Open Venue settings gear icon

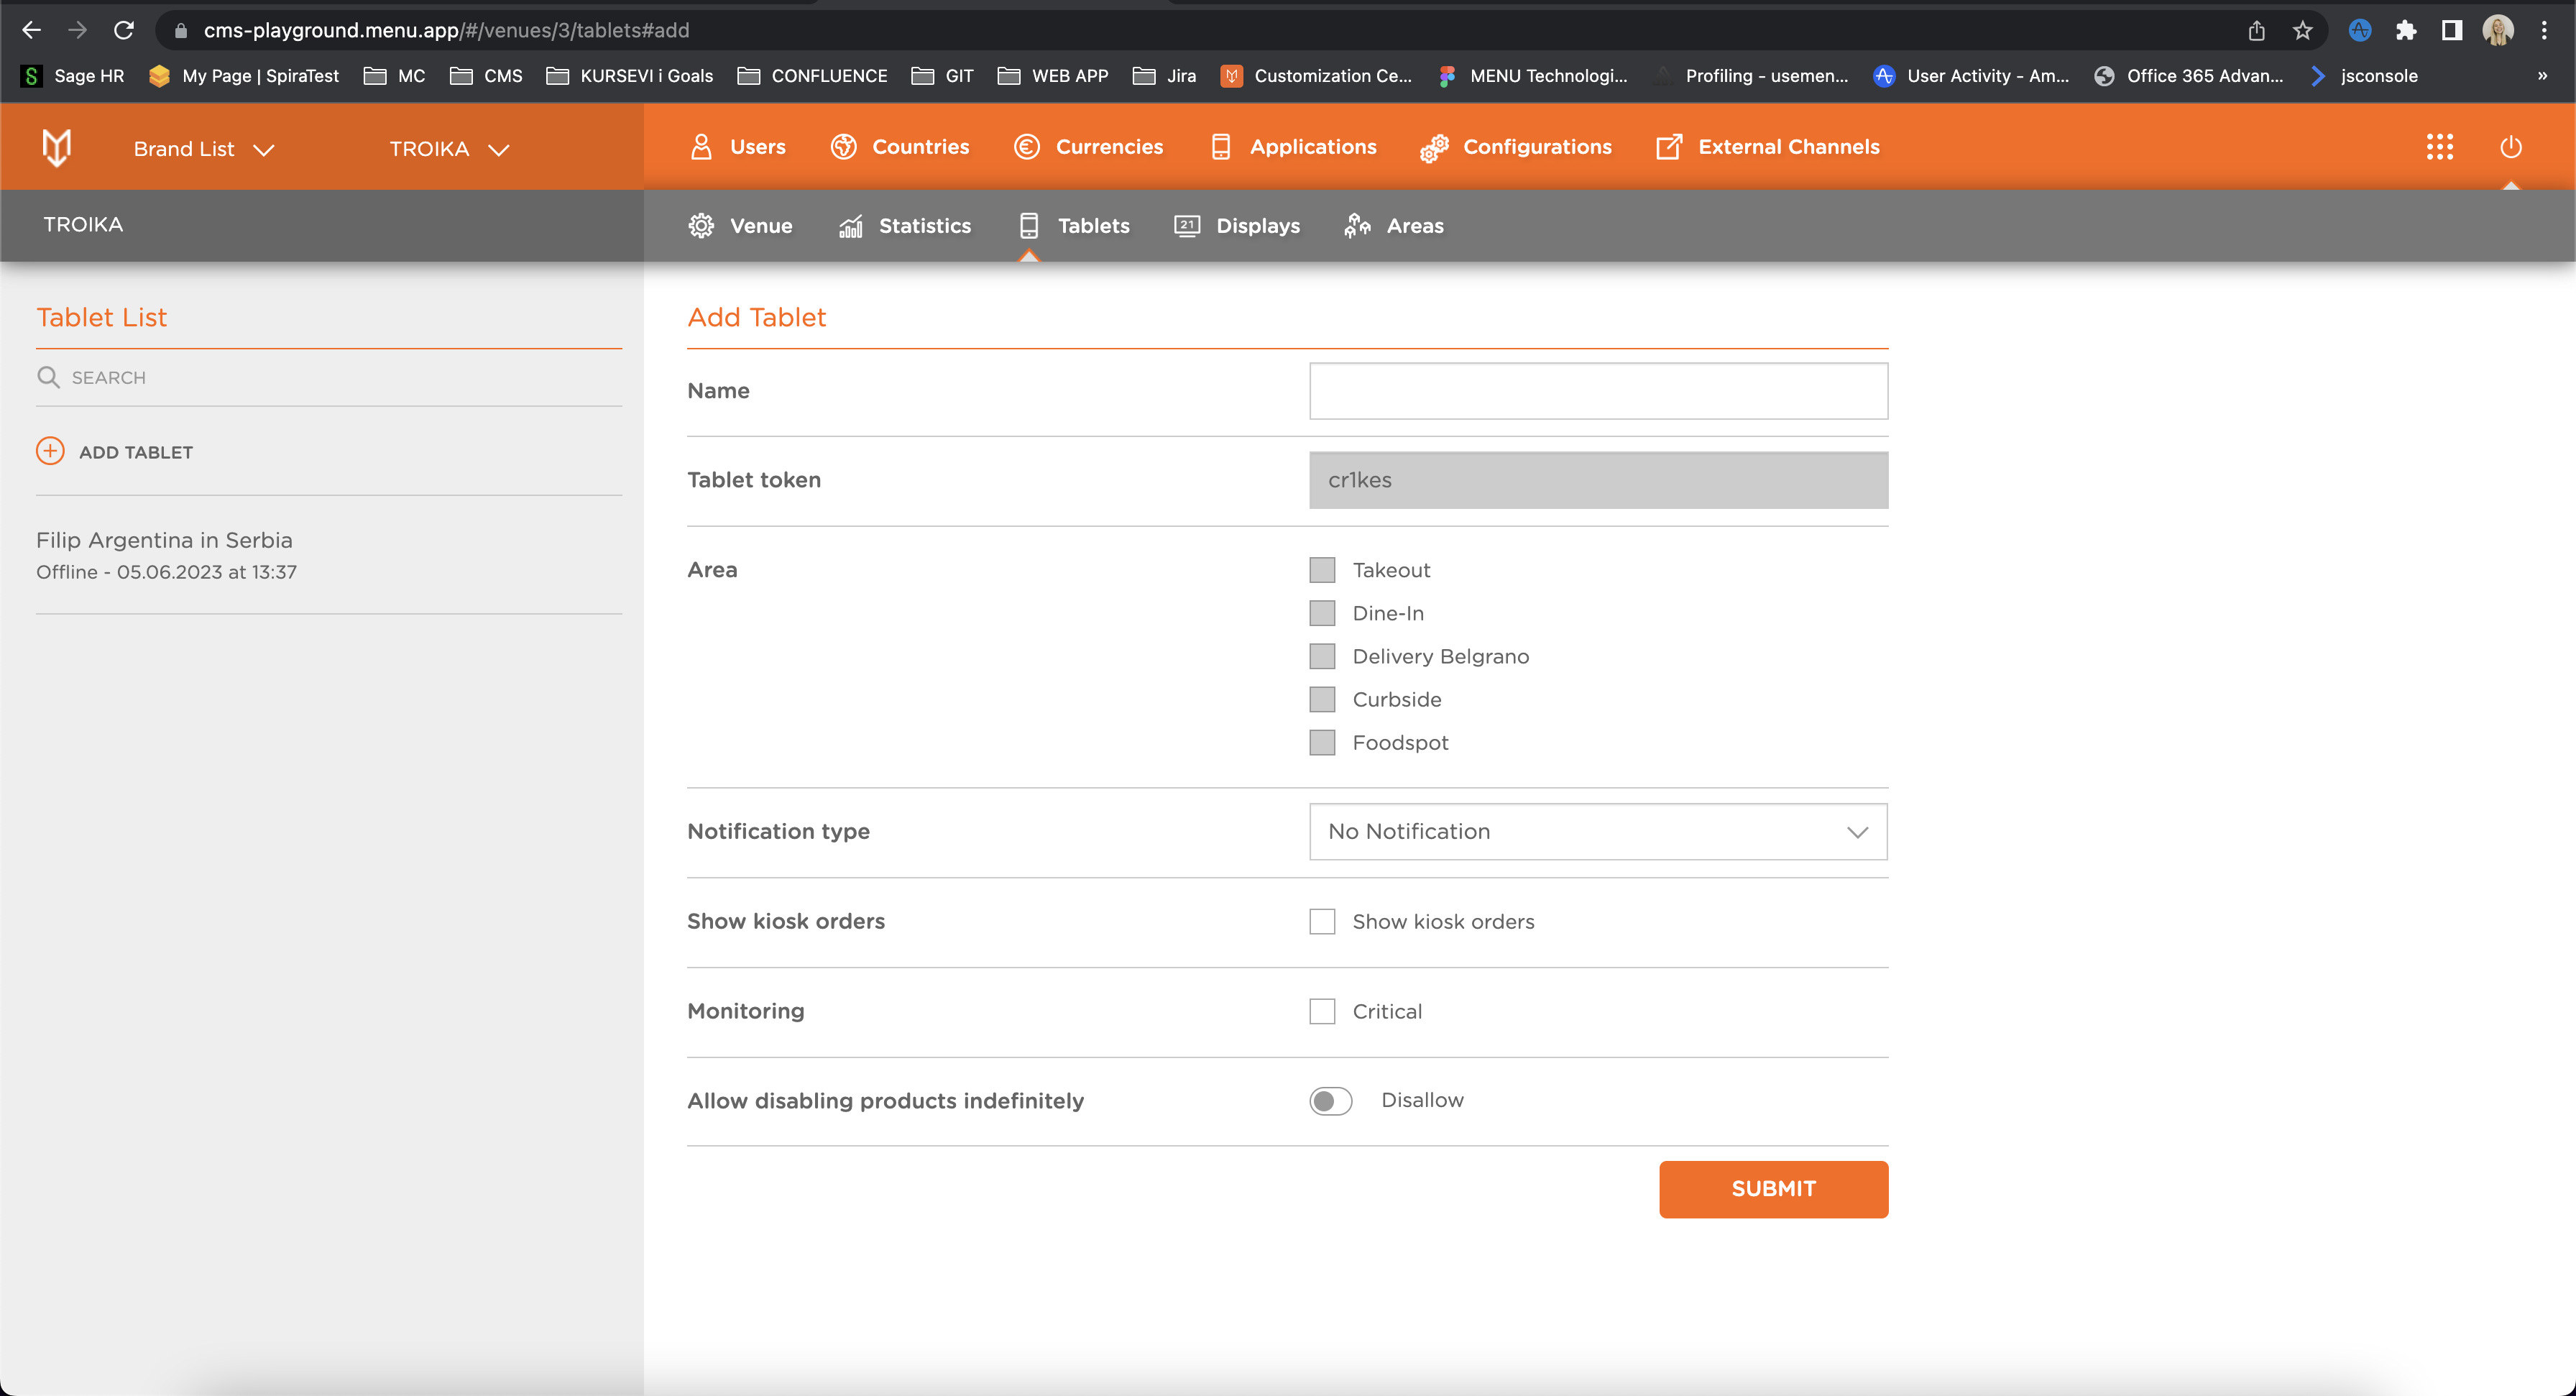coord(701,226)
